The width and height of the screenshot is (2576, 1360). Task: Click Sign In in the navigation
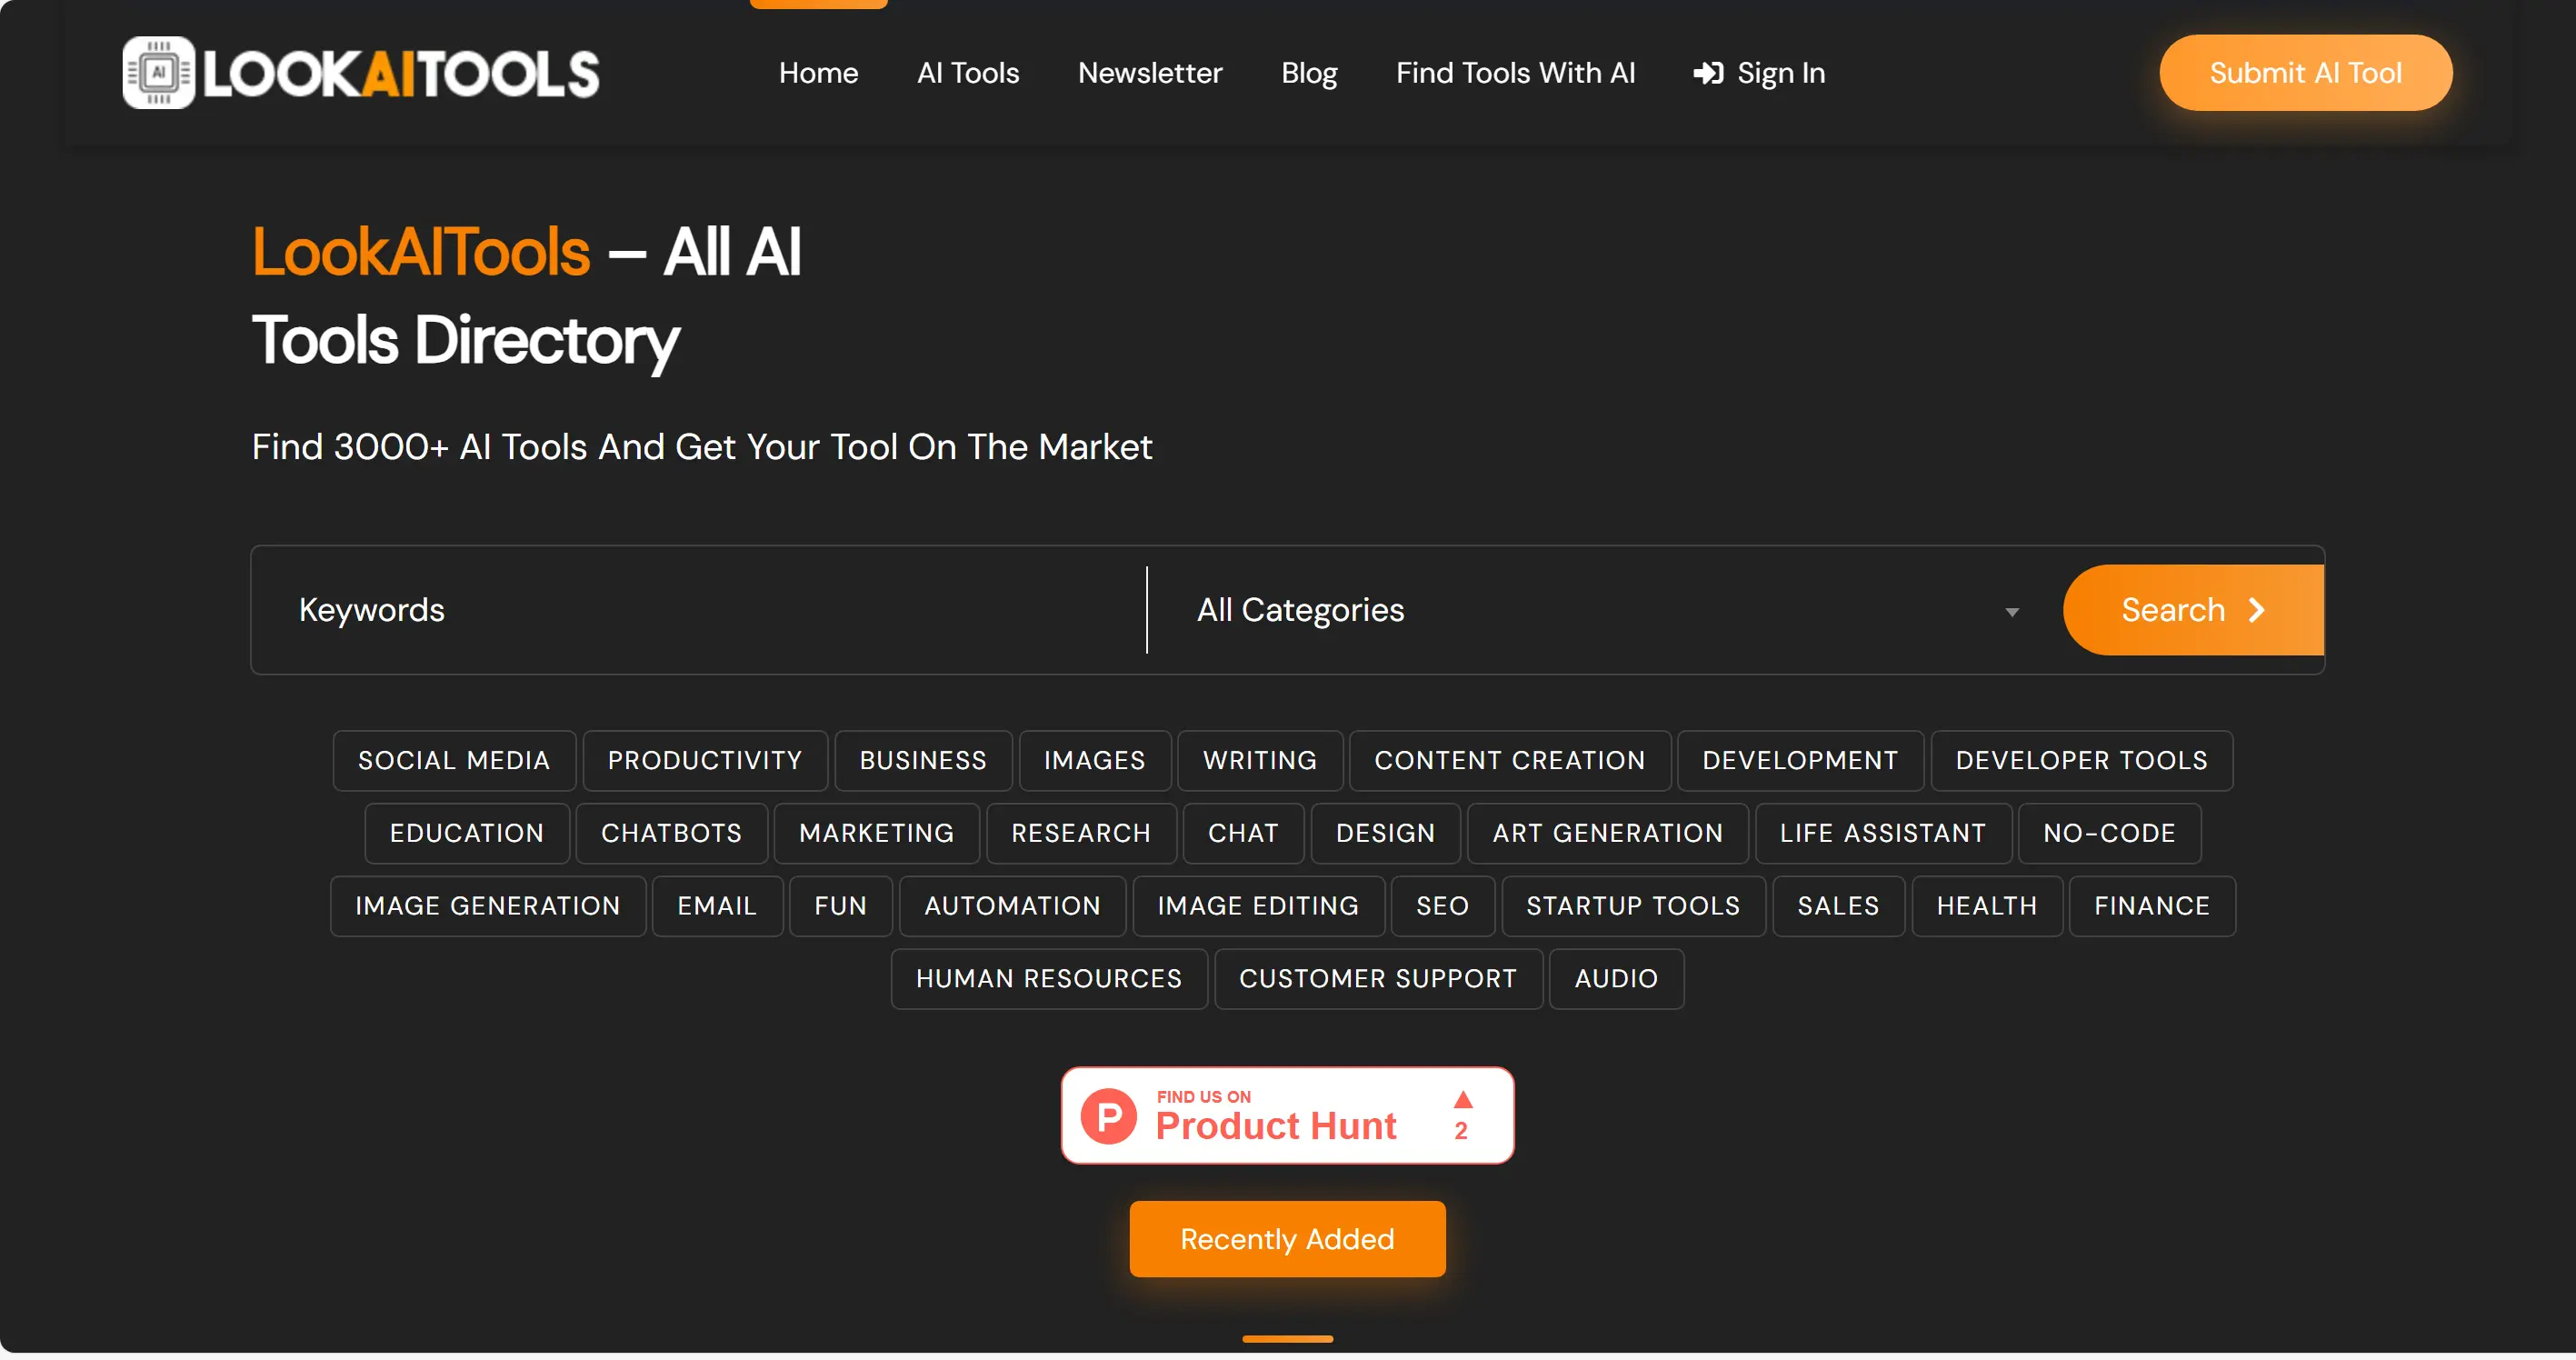1759,73
